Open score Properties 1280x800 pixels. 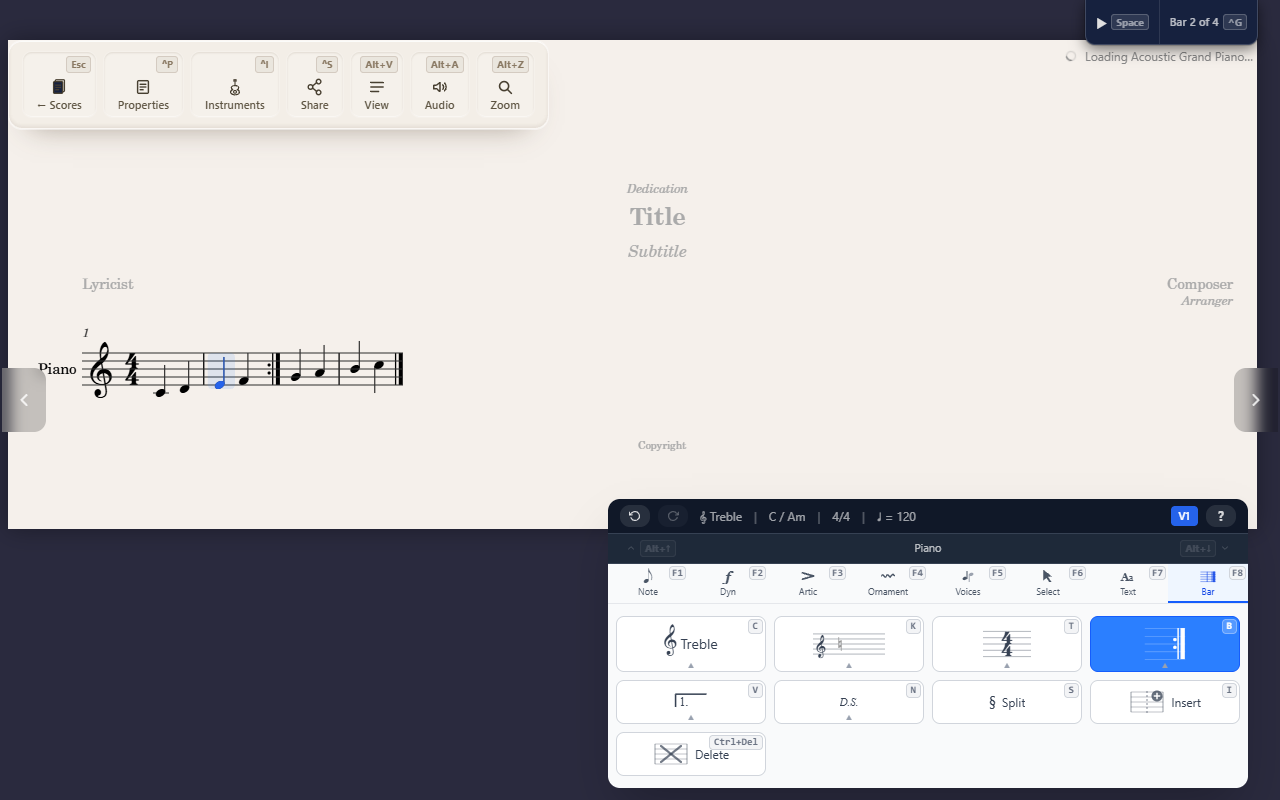click(143, 86)
